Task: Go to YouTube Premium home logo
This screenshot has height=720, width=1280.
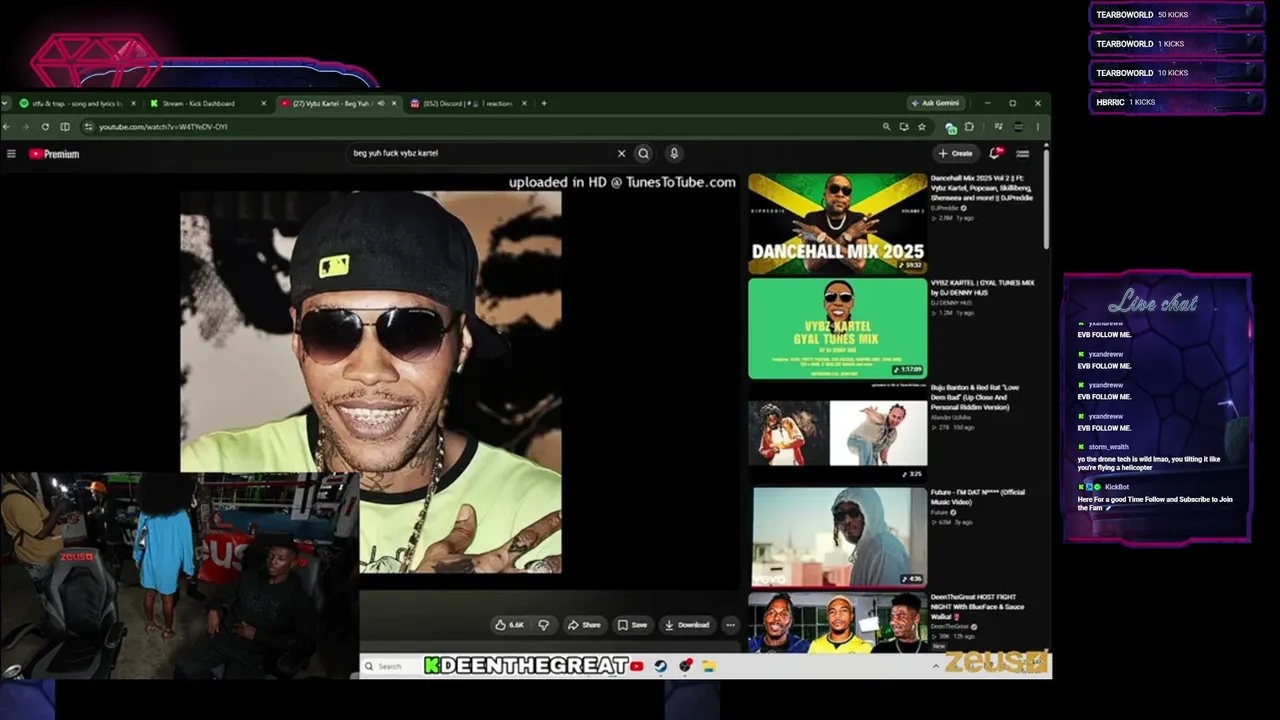Action: 54,154
